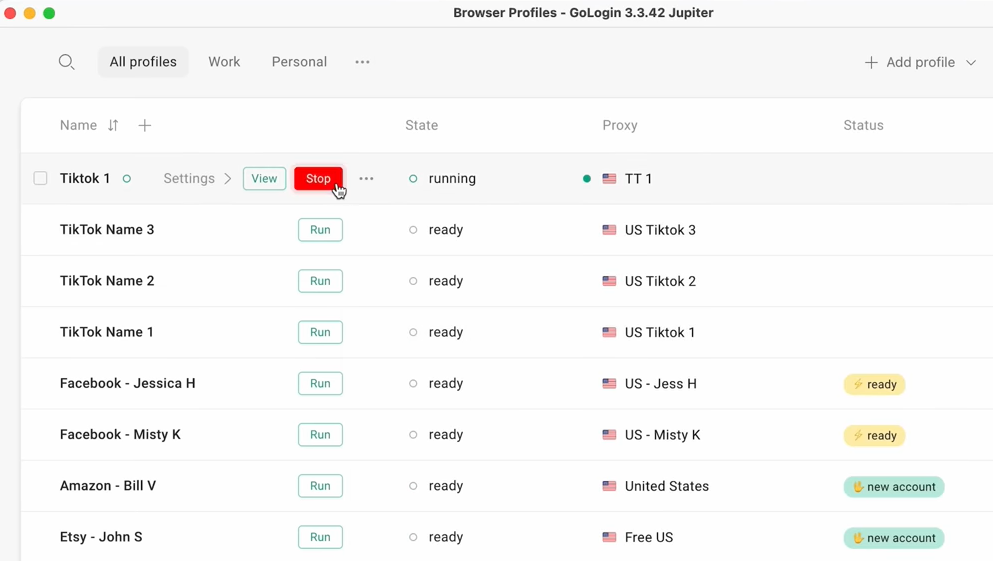Click the Status column header
This screenshot has width=993, height=561.
coord(863,125)
